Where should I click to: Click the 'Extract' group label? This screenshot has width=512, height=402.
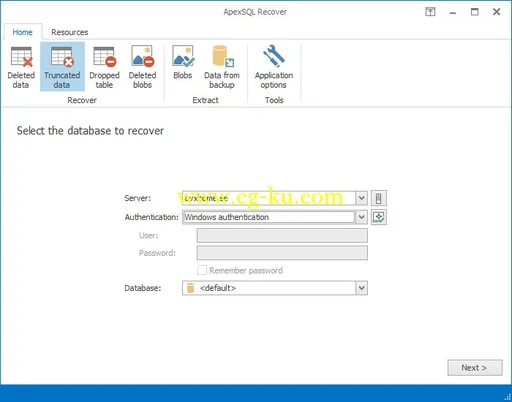206,100
